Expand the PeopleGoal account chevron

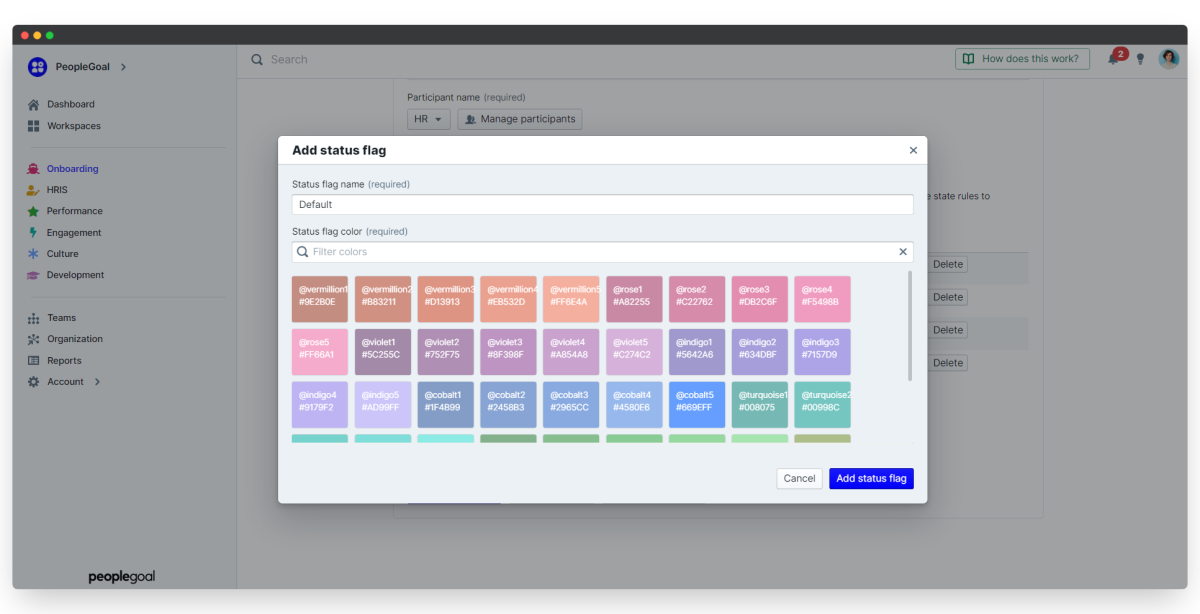[x=123, y=67]
